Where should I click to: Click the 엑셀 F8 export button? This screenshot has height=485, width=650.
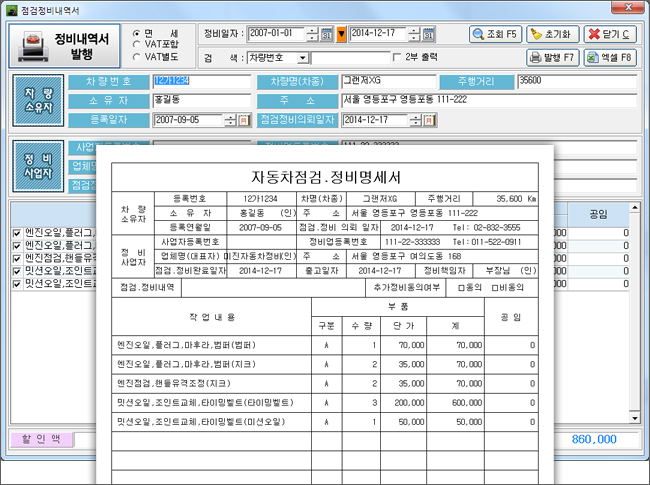(x=610, y=58)
